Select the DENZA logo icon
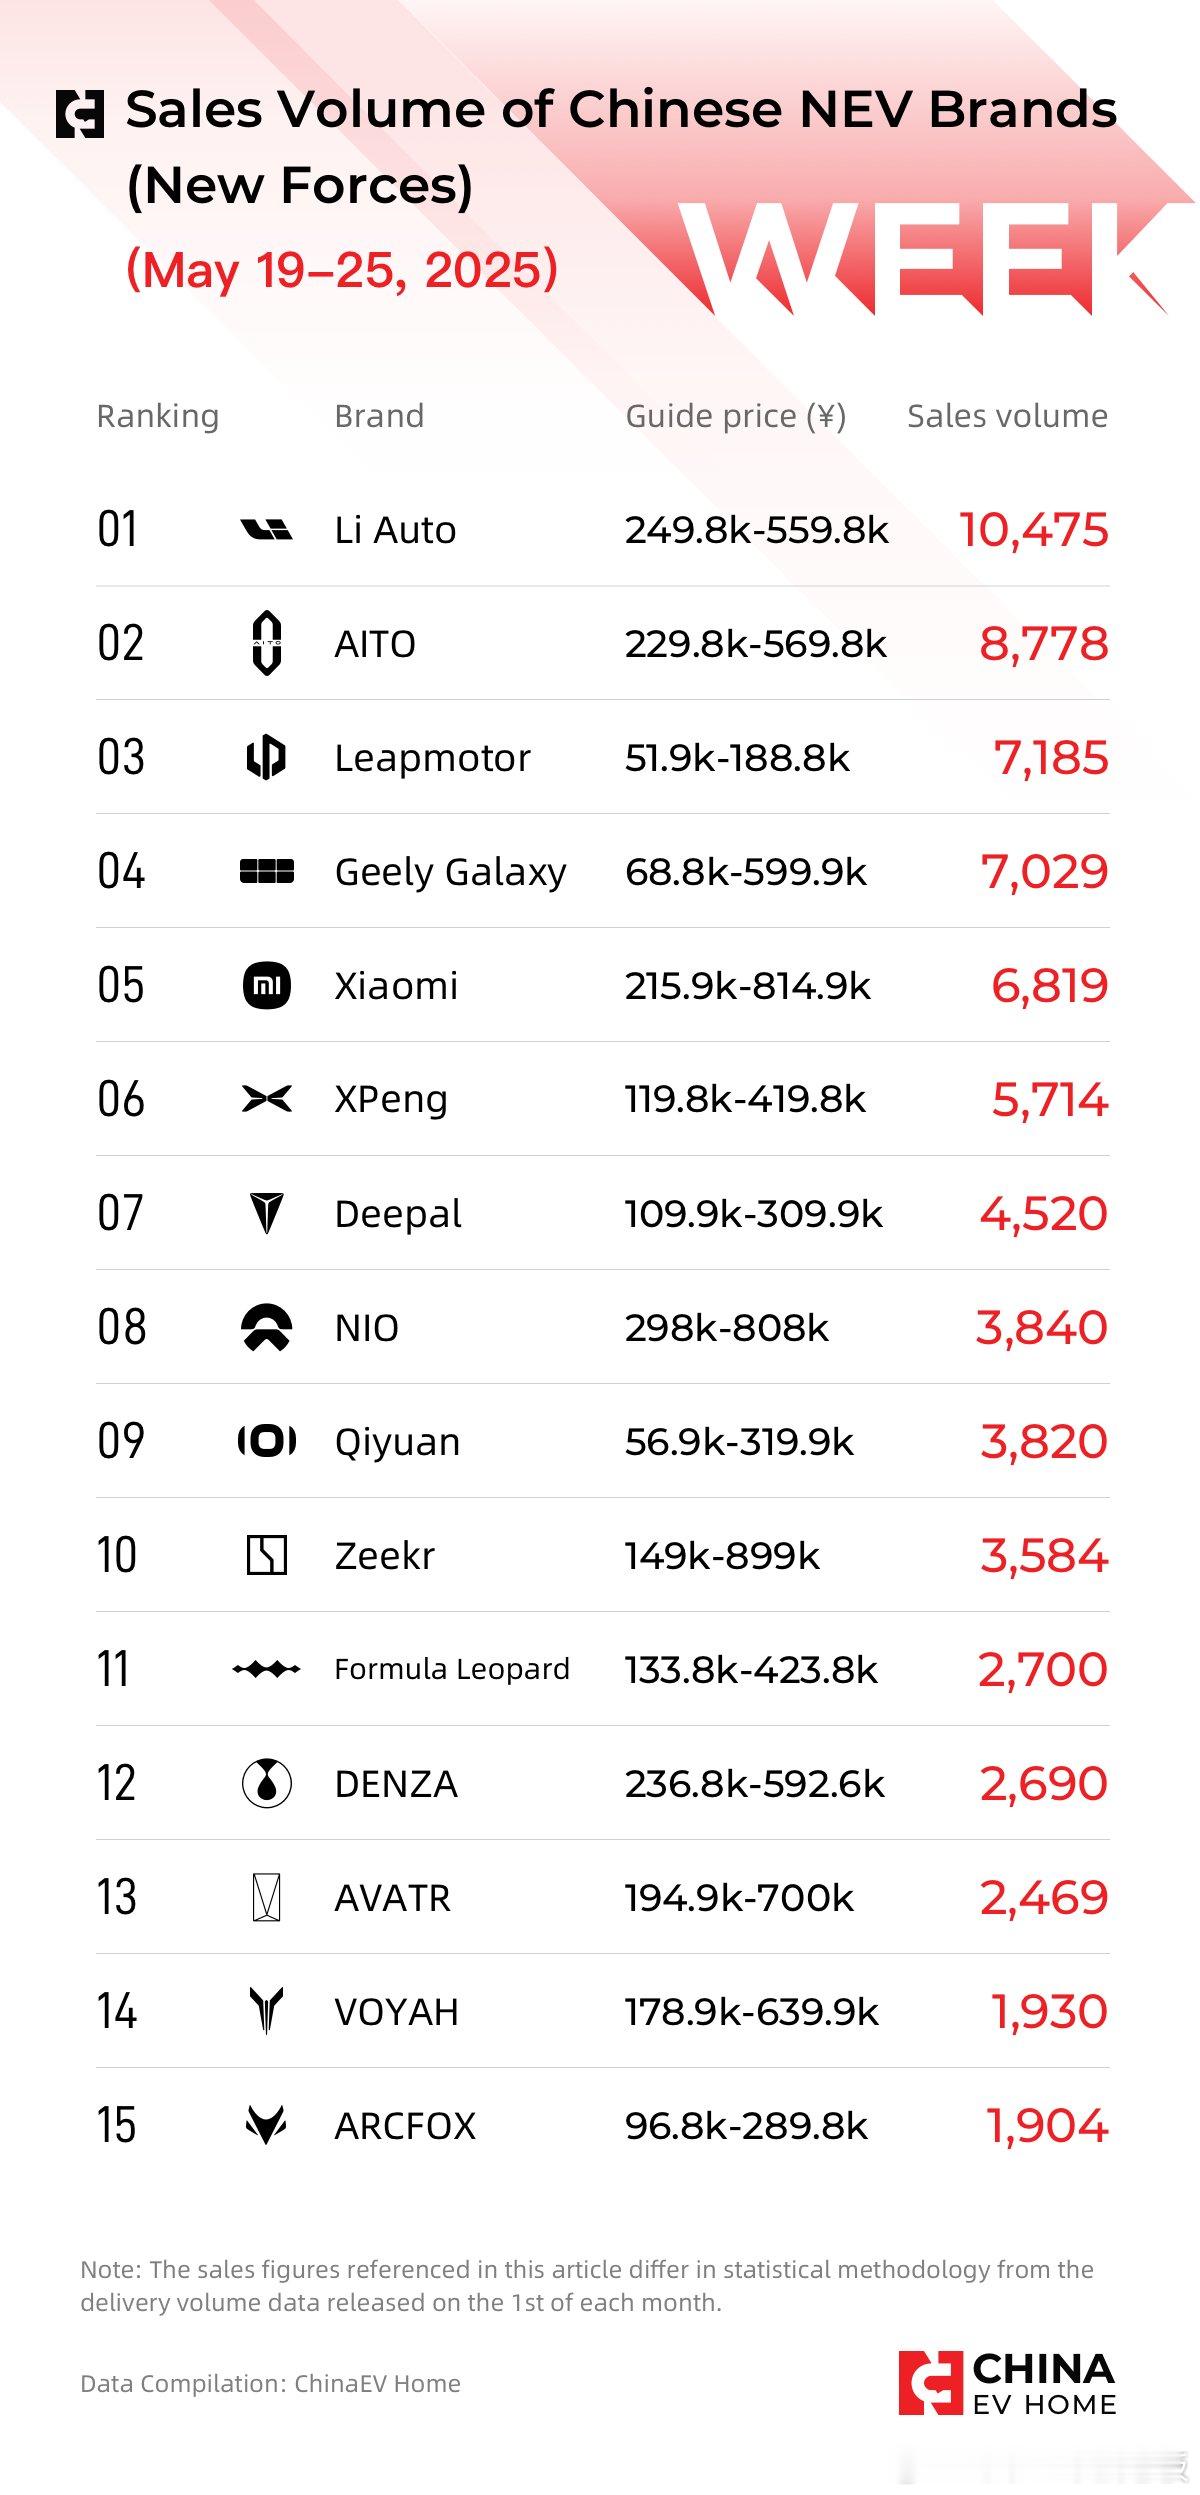Image resolution: width=1200 pixels, height=2495 pixels. 267,1783
